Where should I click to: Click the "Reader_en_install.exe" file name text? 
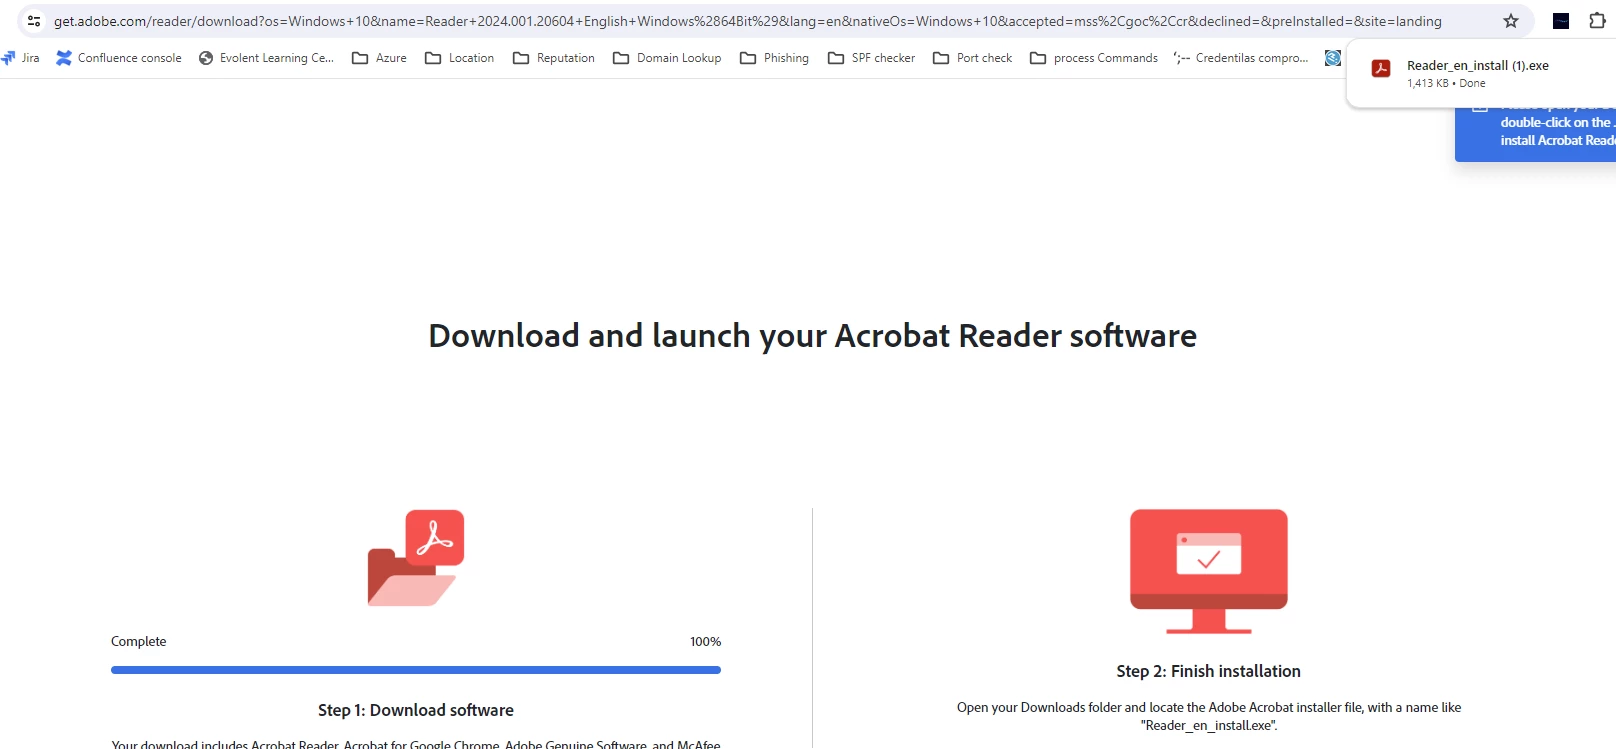pos(1208,725)
